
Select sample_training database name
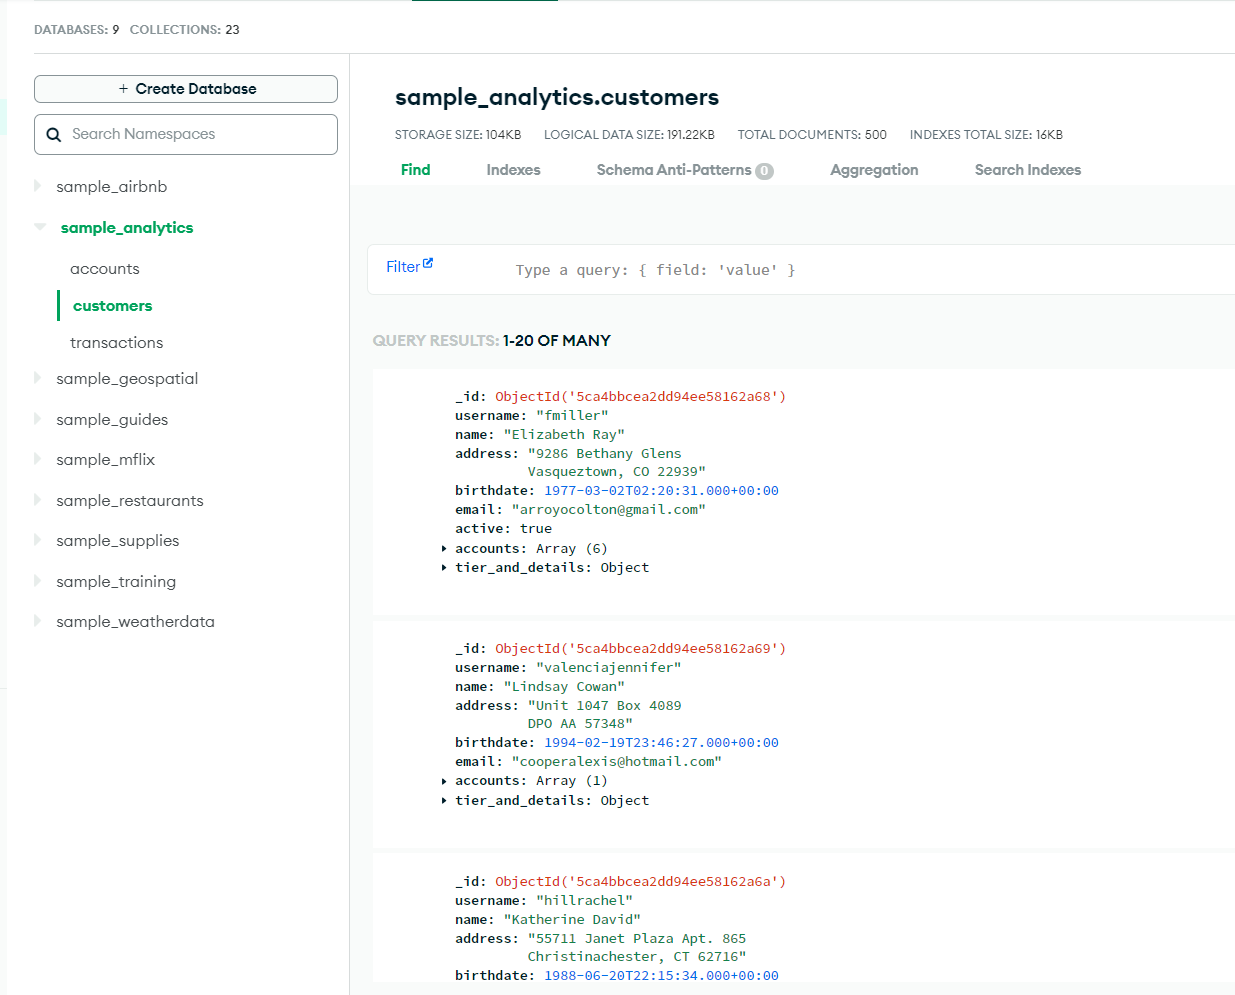(x=116, y=581)
